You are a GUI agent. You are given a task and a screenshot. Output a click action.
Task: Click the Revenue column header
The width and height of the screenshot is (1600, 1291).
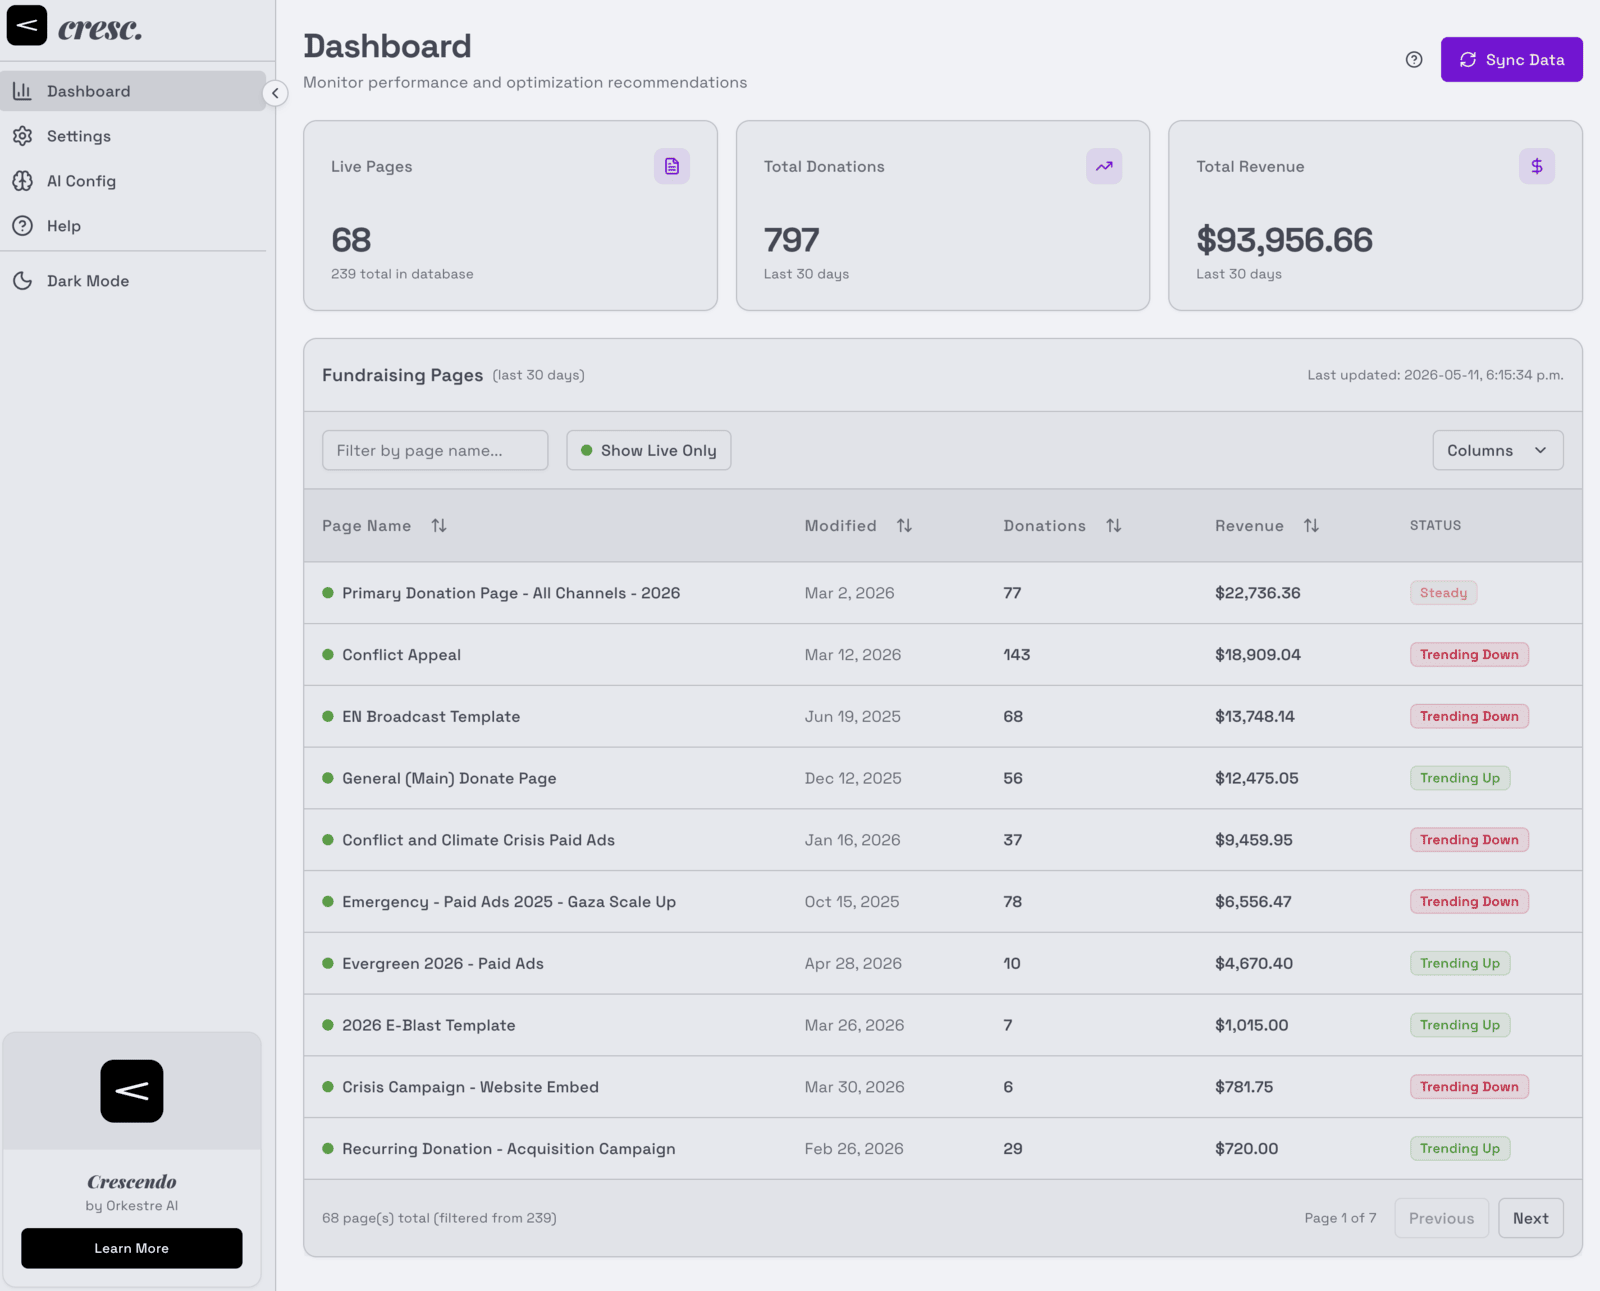1250,526
